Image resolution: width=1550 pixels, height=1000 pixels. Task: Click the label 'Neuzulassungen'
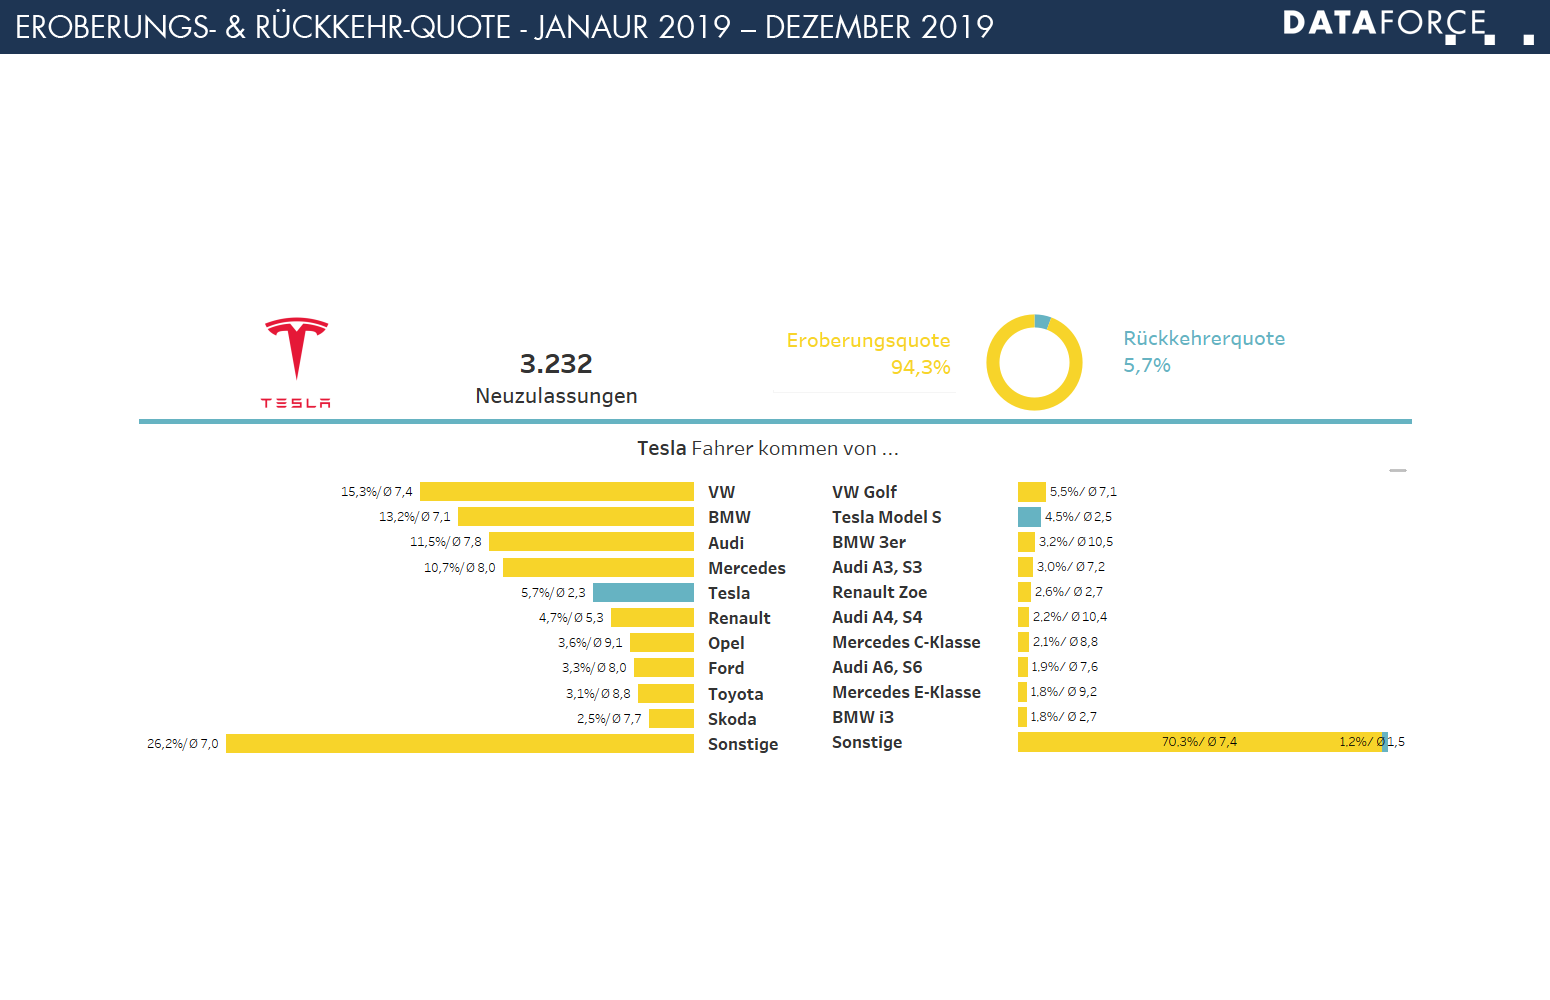click(556, 396)
